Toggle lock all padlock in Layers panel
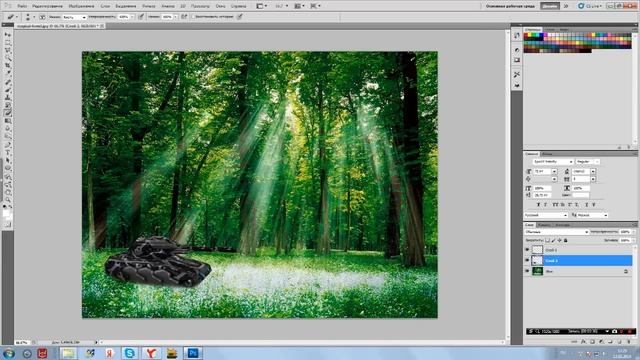Image resolution: width=640 pixels, height=360 pixels. 565,240
